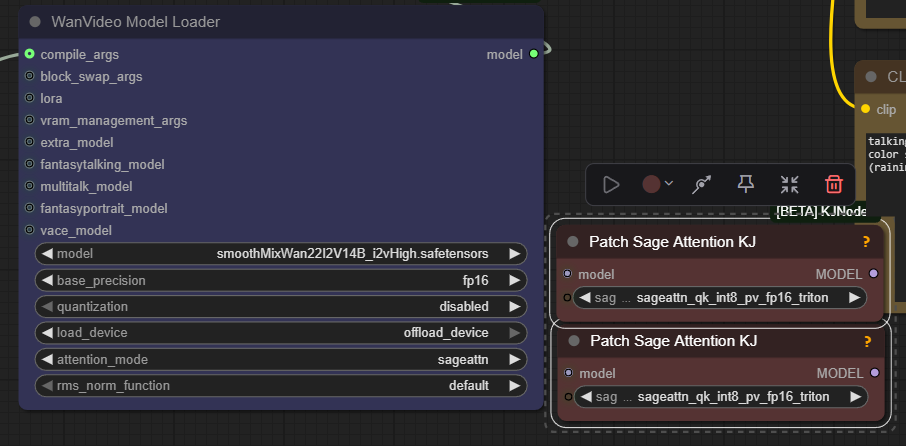
Task: Click the vace_model input socket
Action: [29, 230]
